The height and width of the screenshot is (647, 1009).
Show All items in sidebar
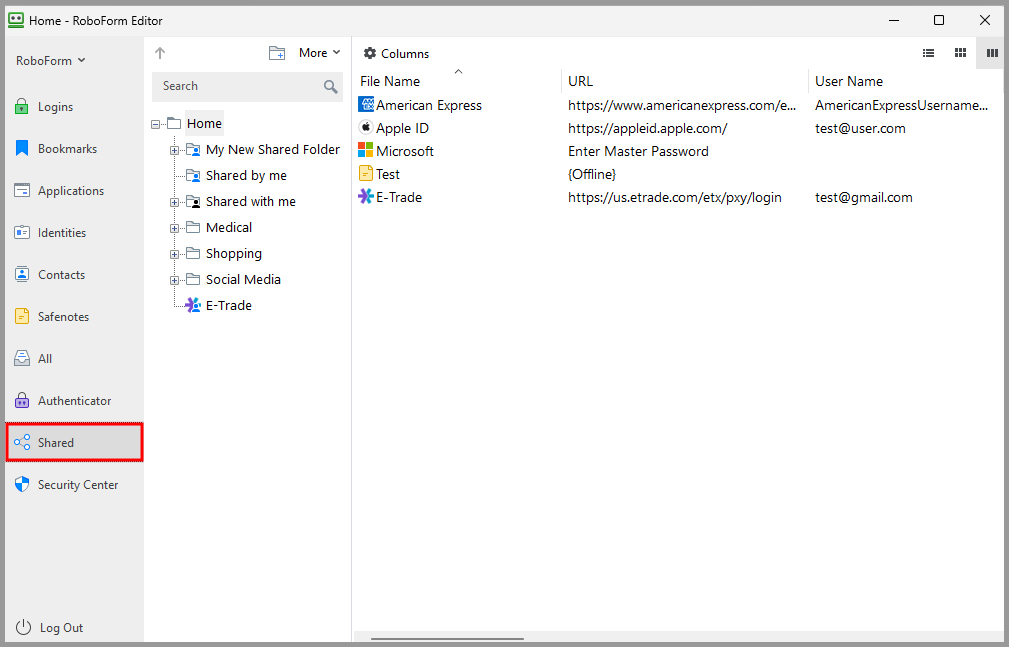[74, 359]
